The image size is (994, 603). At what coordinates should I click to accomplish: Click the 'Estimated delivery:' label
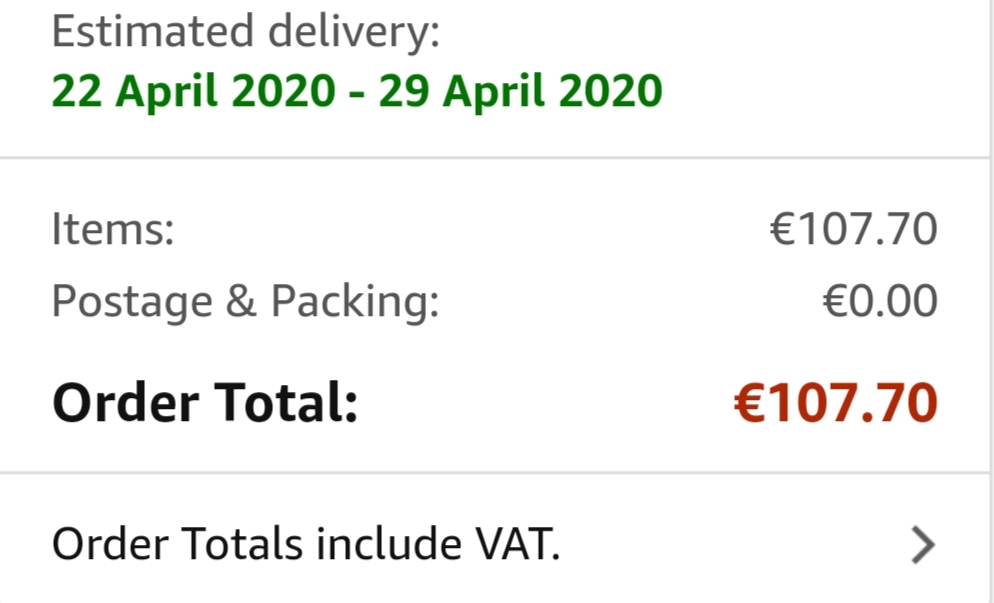tap(245, 33)
